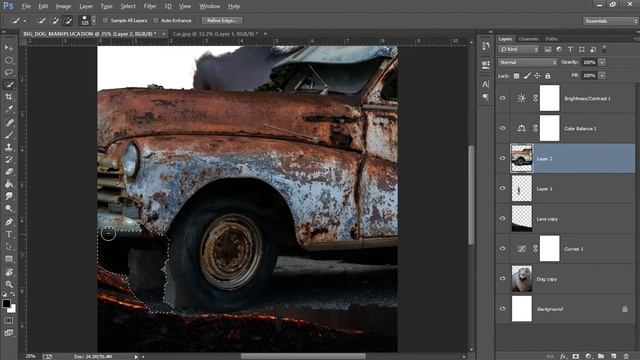Image resolution: width=640 pixels, height=360 pixels.
Task: Switch to the Channels tab
Action: [529, 39]
